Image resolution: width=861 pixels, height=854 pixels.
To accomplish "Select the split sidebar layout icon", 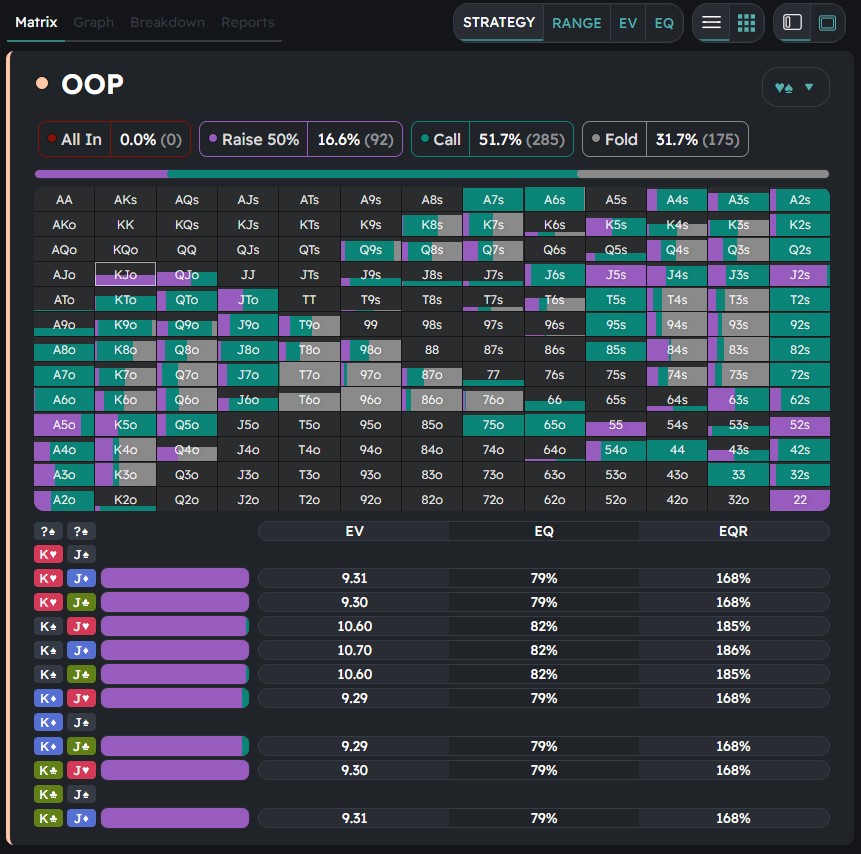I will pyautogui.click(x=792, y=23).
